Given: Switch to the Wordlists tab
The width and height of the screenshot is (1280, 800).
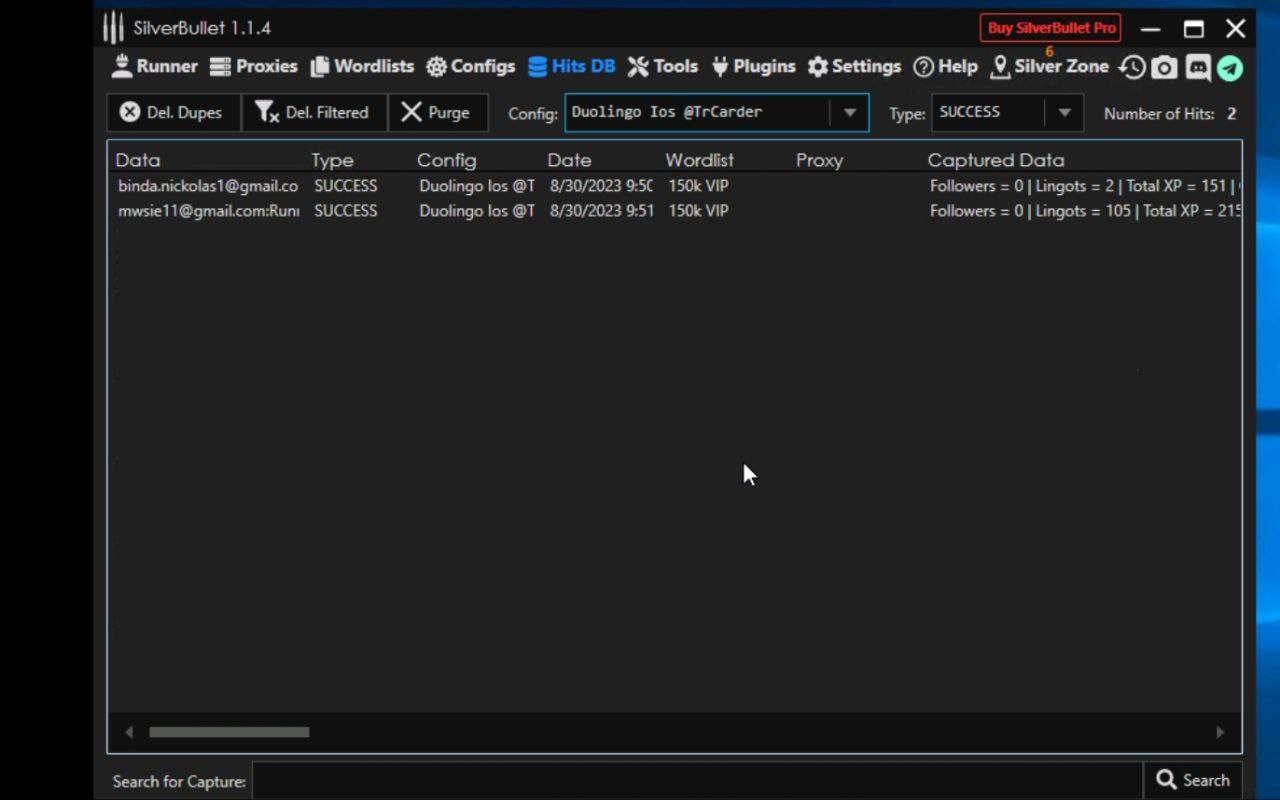Looking at the screenshot, I should coord(362,67).
